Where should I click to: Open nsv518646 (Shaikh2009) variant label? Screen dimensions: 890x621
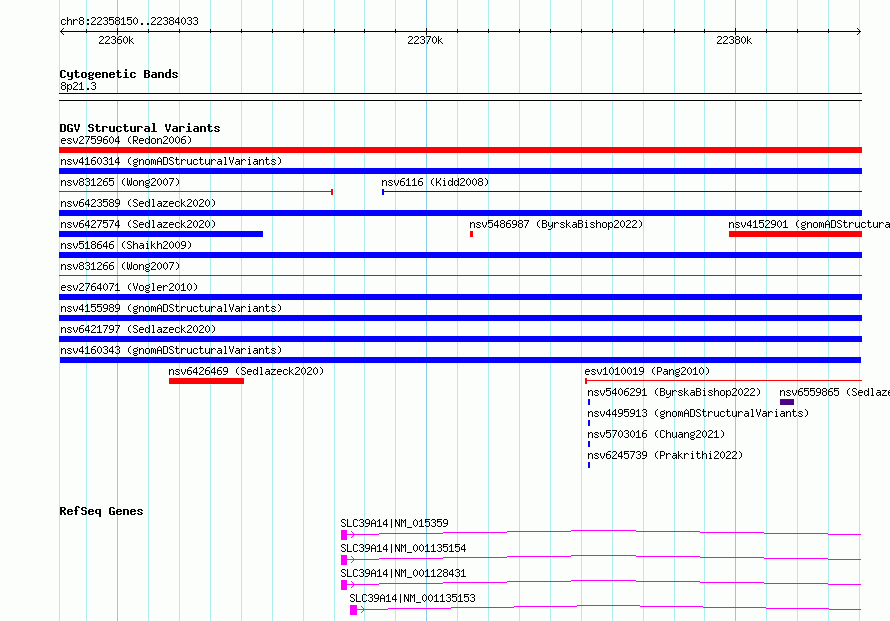click(126, 245)
